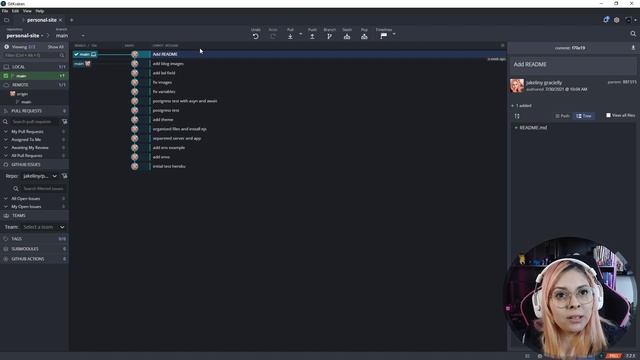Viewport: 640px width, 360px height.
Task: Expand the GITHUB ACTIONS section
Action: pyautogui.click(x=34, y=259)
